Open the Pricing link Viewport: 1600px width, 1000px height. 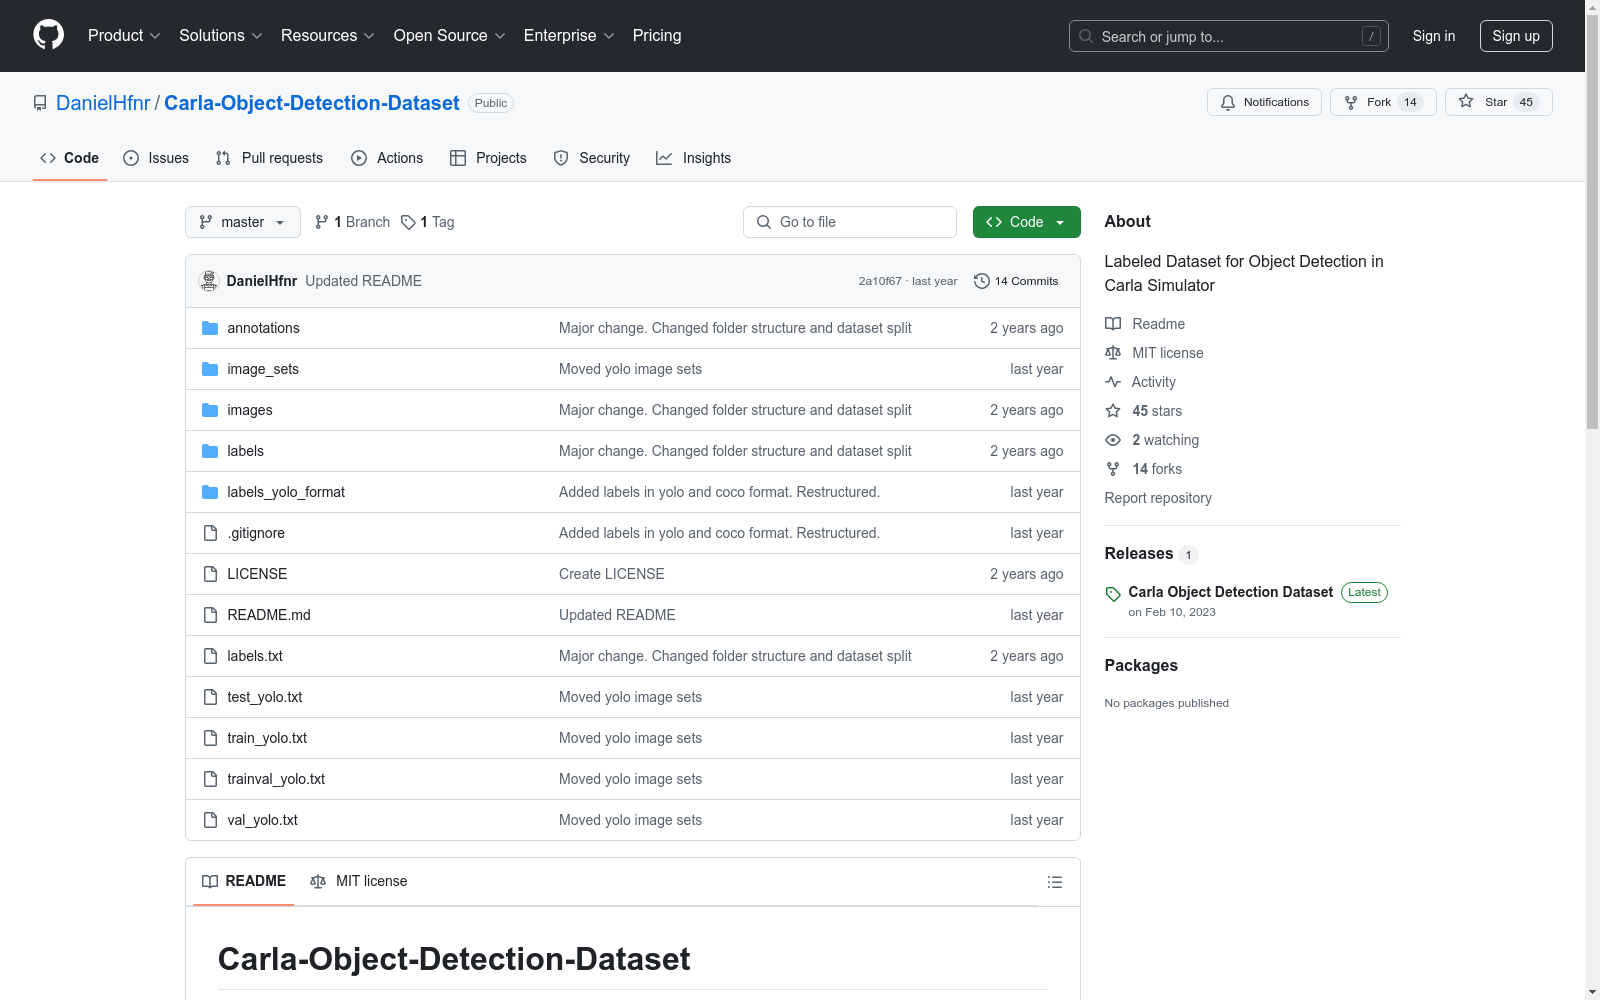657,35
